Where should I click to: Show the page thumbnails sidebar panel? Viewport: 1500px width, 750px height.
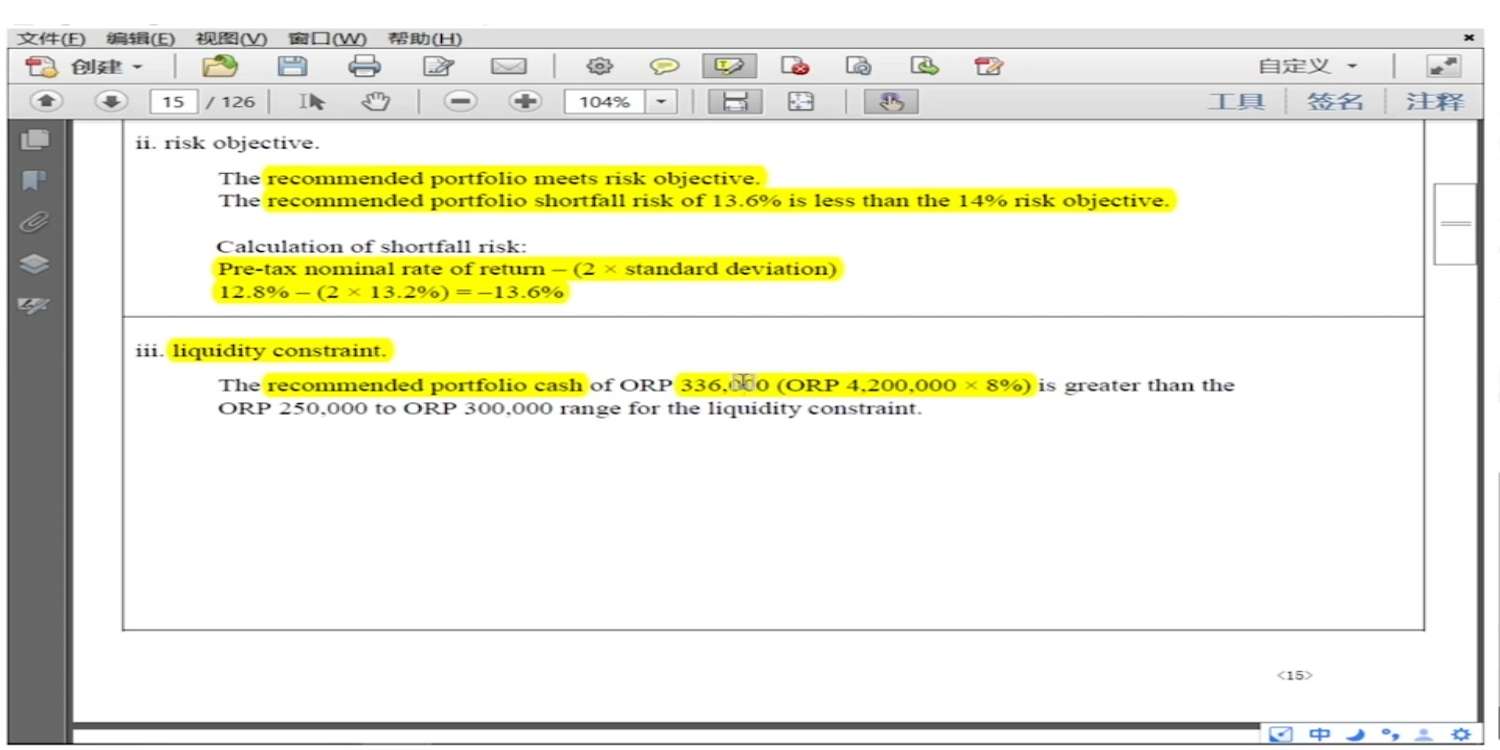click(35, 140)
